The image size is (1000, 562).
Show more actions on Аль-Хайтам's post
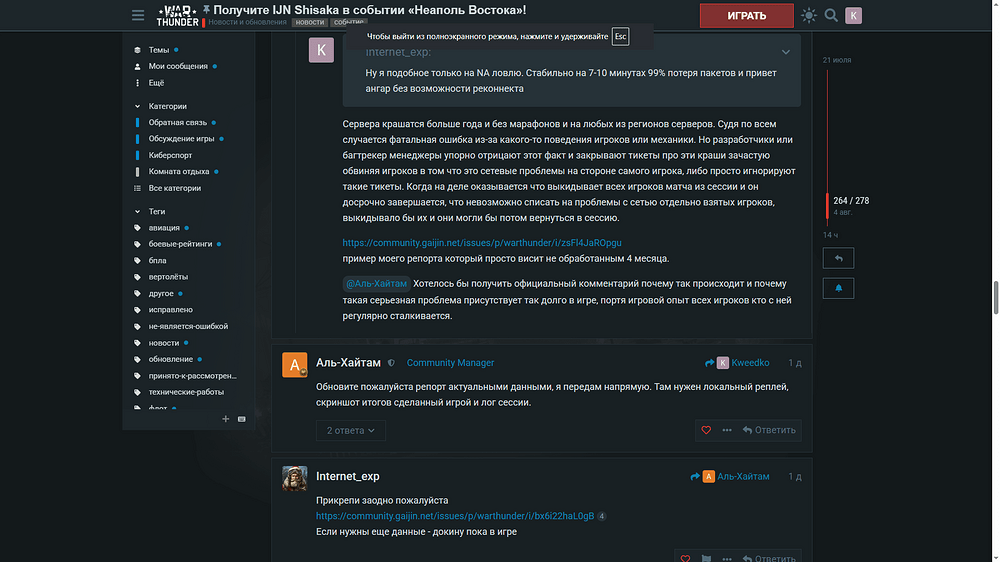click(727, 431)
